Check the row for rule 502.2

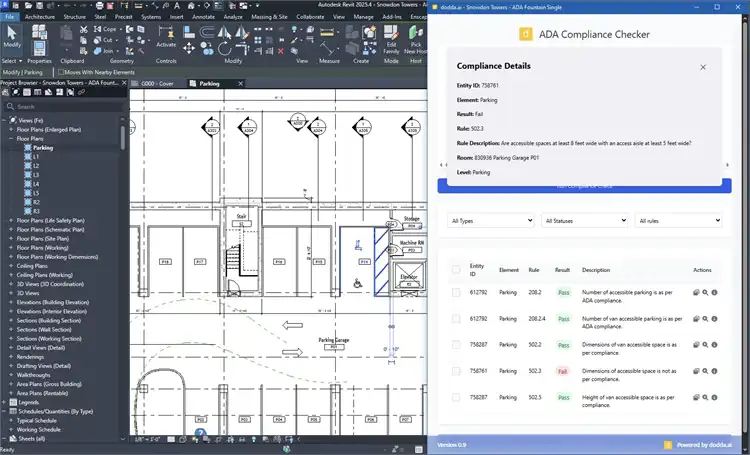coord(456,344)
